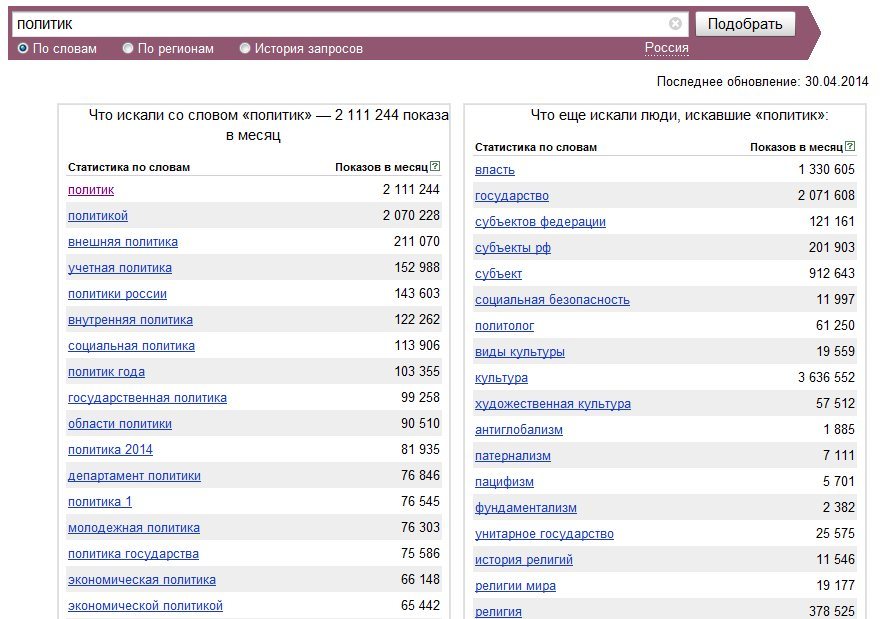
Task: Click into the search field containing 'политик'
Action: [341, 24]
